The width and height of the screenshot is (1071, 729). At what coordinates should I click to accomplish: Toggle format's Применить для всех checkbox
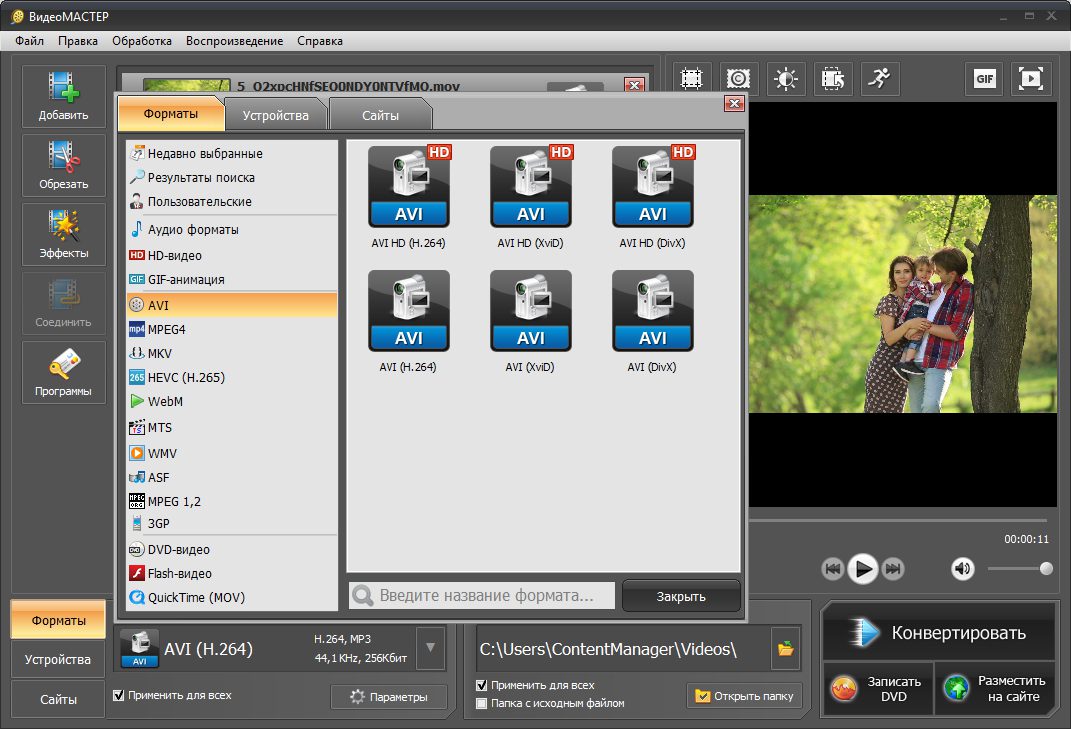click(119, 695)
